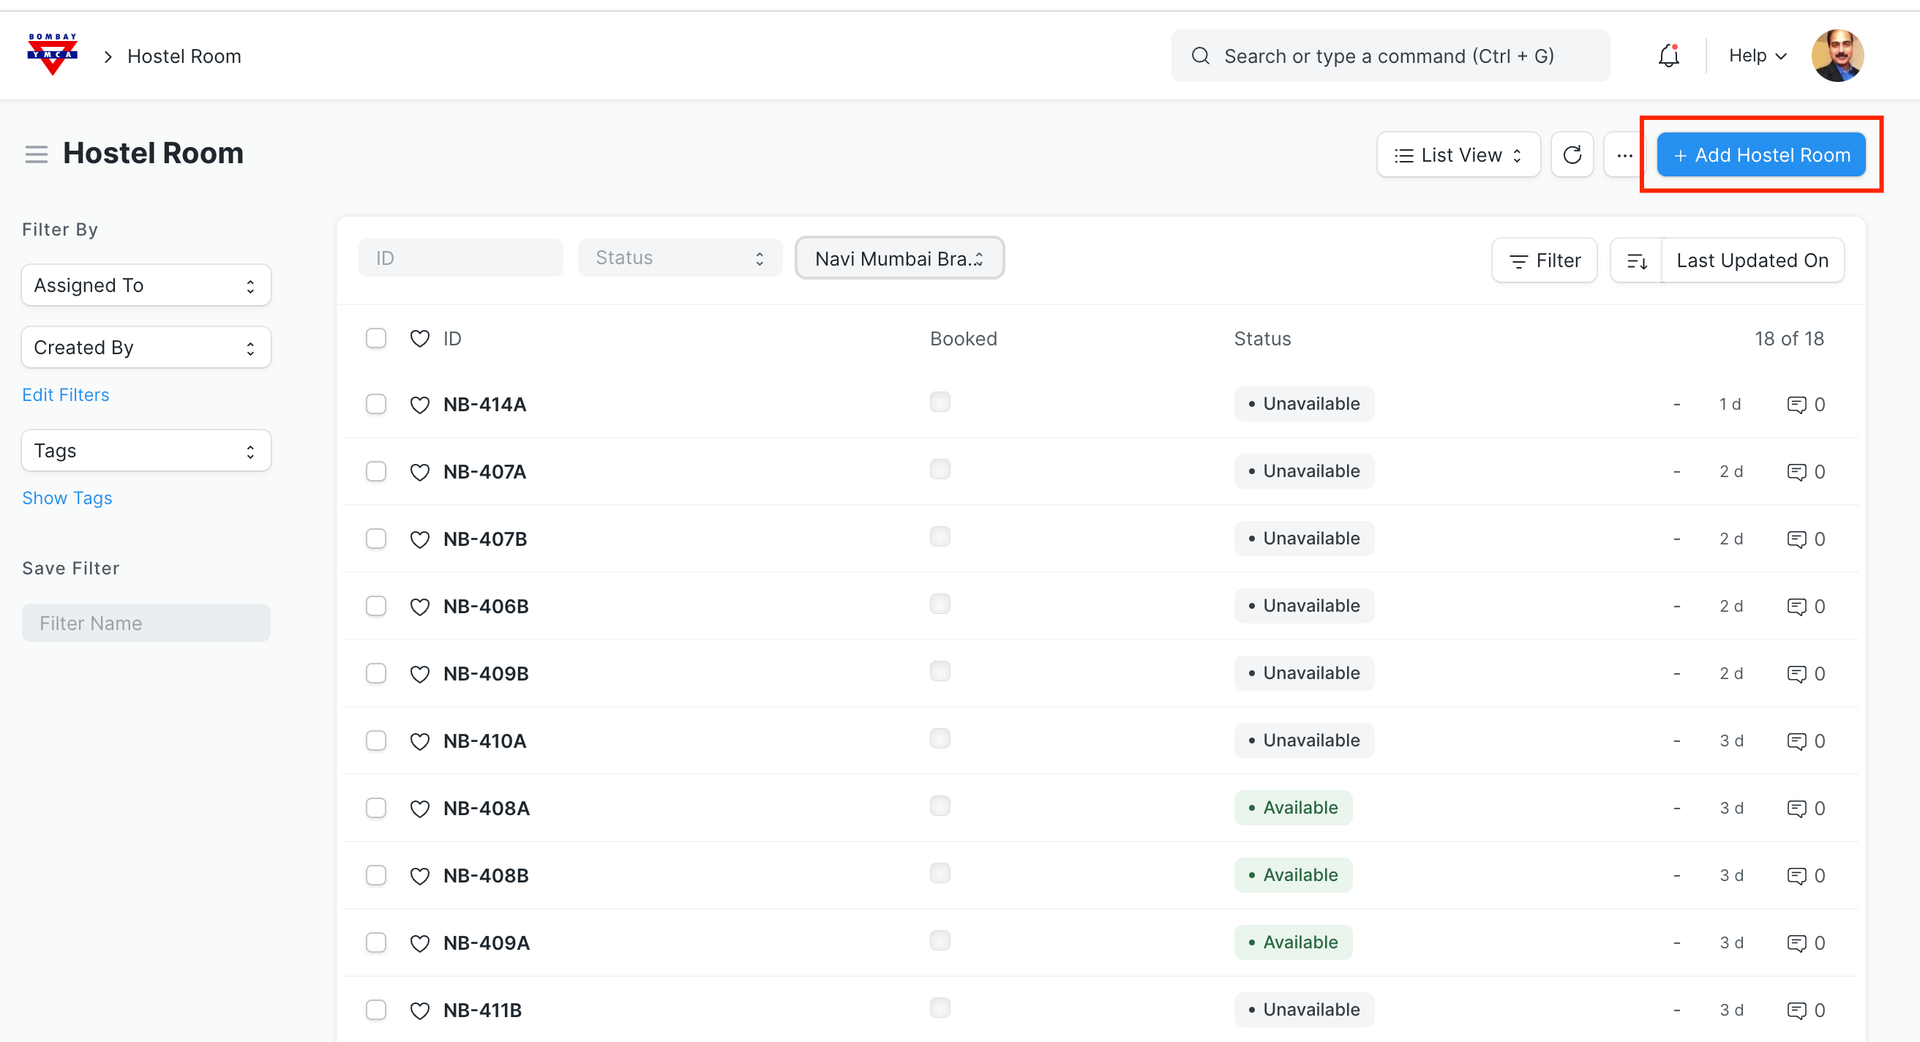Focus the Filter Name input field
The height and width of the screenshot is (1042, 1920).
[146, 623]
